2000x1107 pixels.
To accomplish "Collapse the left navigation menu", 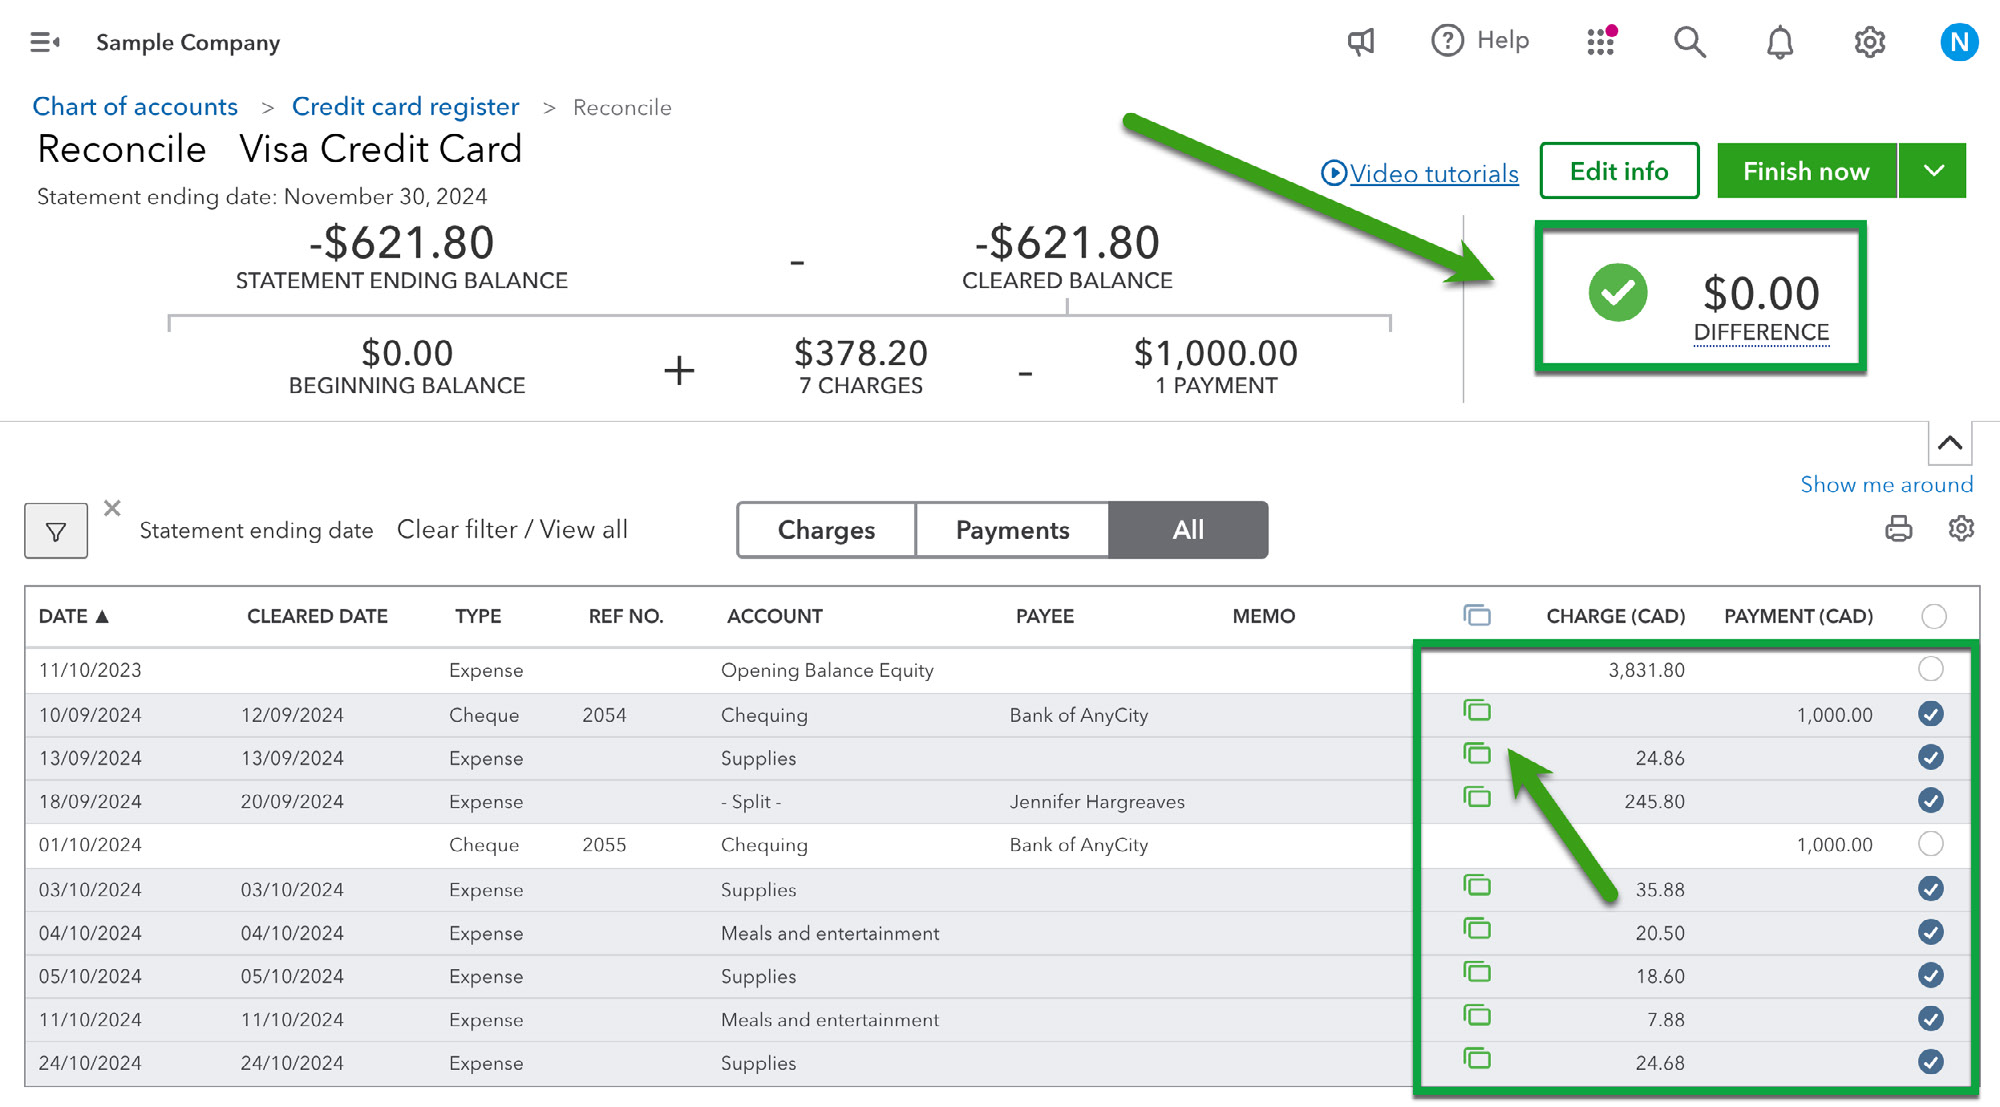I will [45, 42].
